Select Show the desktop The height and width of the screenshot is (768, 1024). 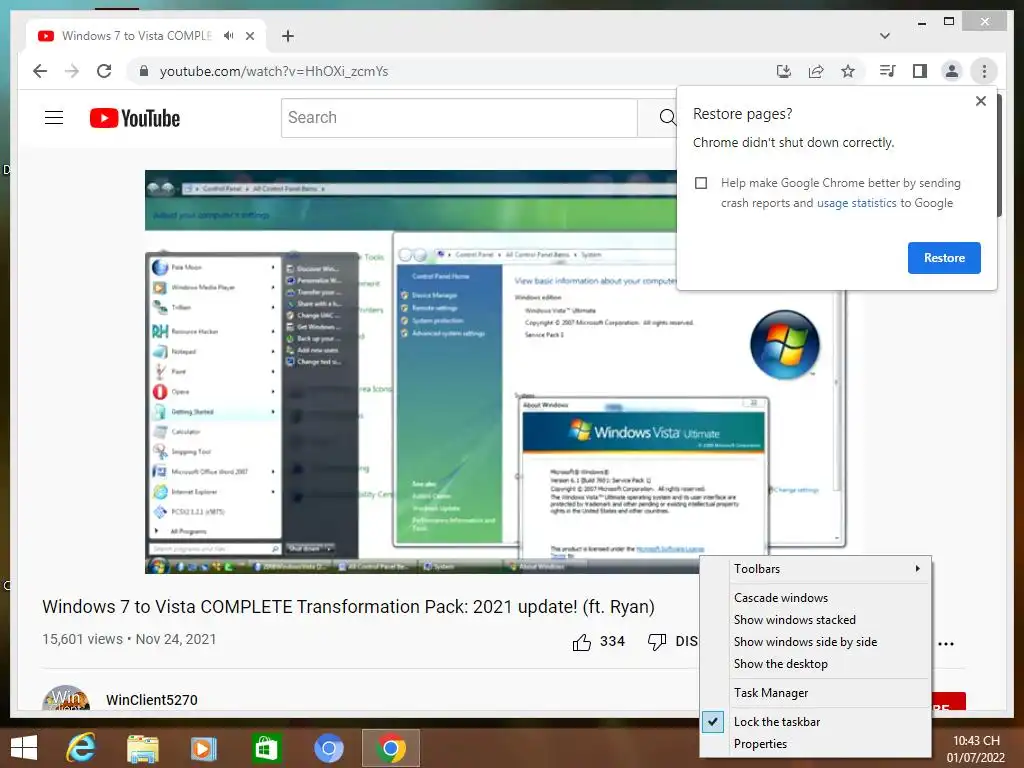point(815,664)
